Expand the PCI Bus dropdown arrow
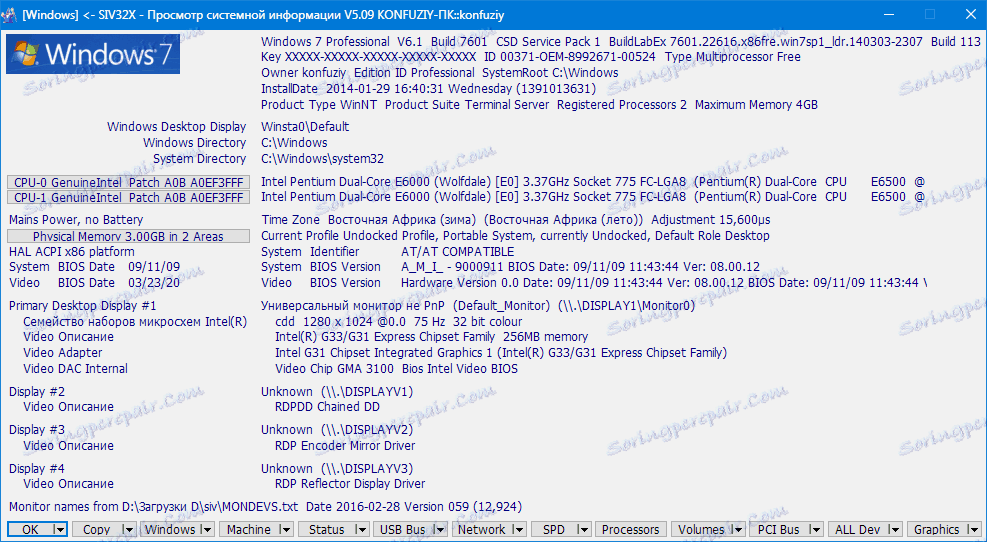The width and height of the screenshot is (987, 542). pos(816,529)
